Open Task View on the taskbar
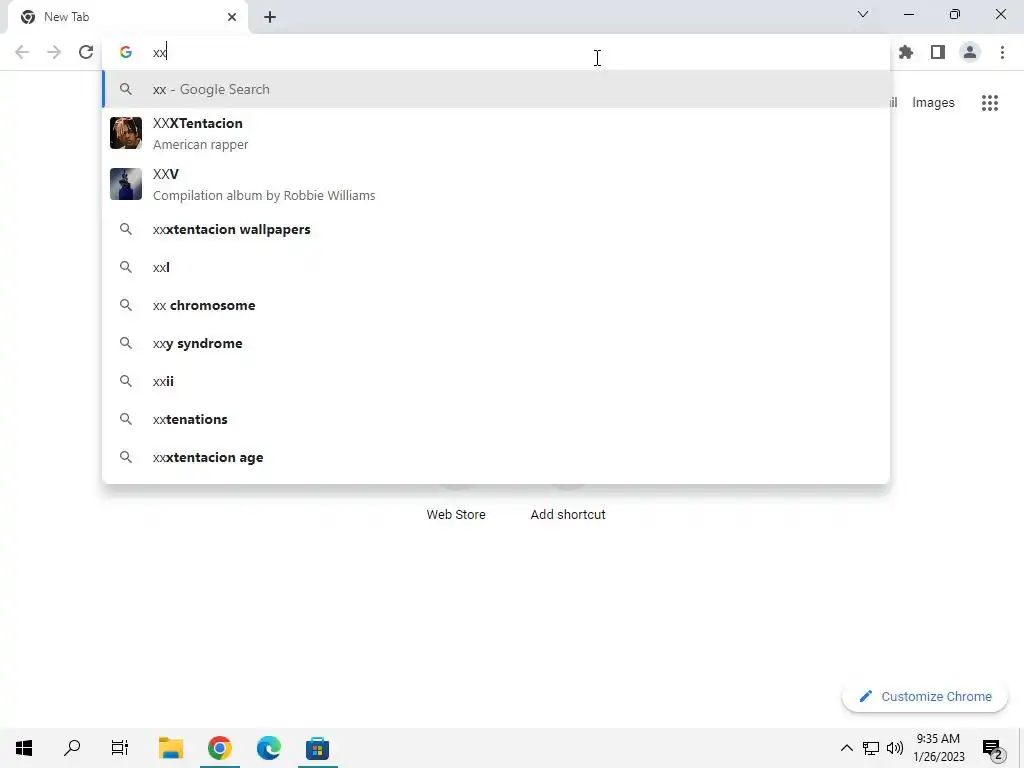 tap(120, 748)
